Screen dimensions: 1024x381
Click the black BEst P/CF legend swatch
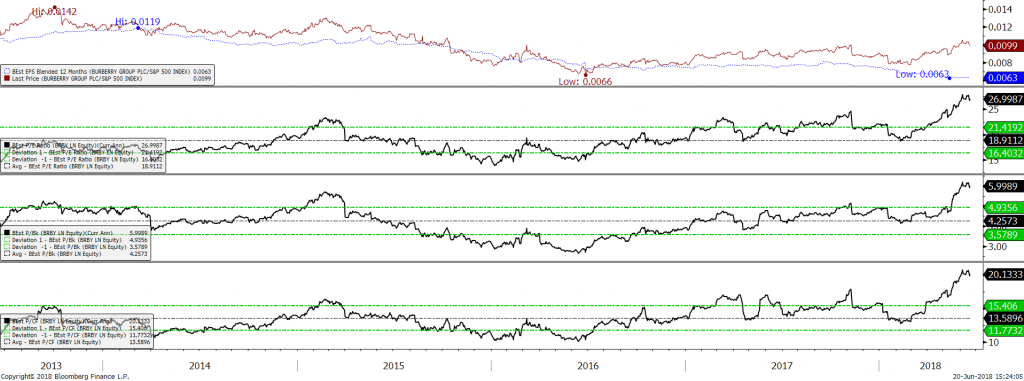pyautogui.click(x=7, y=321)
